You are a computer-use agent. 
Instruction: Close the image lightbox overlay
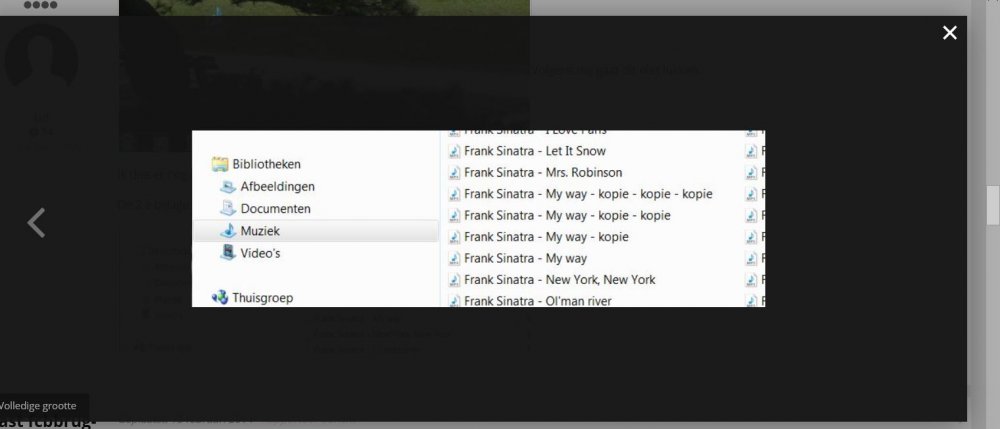949,33
